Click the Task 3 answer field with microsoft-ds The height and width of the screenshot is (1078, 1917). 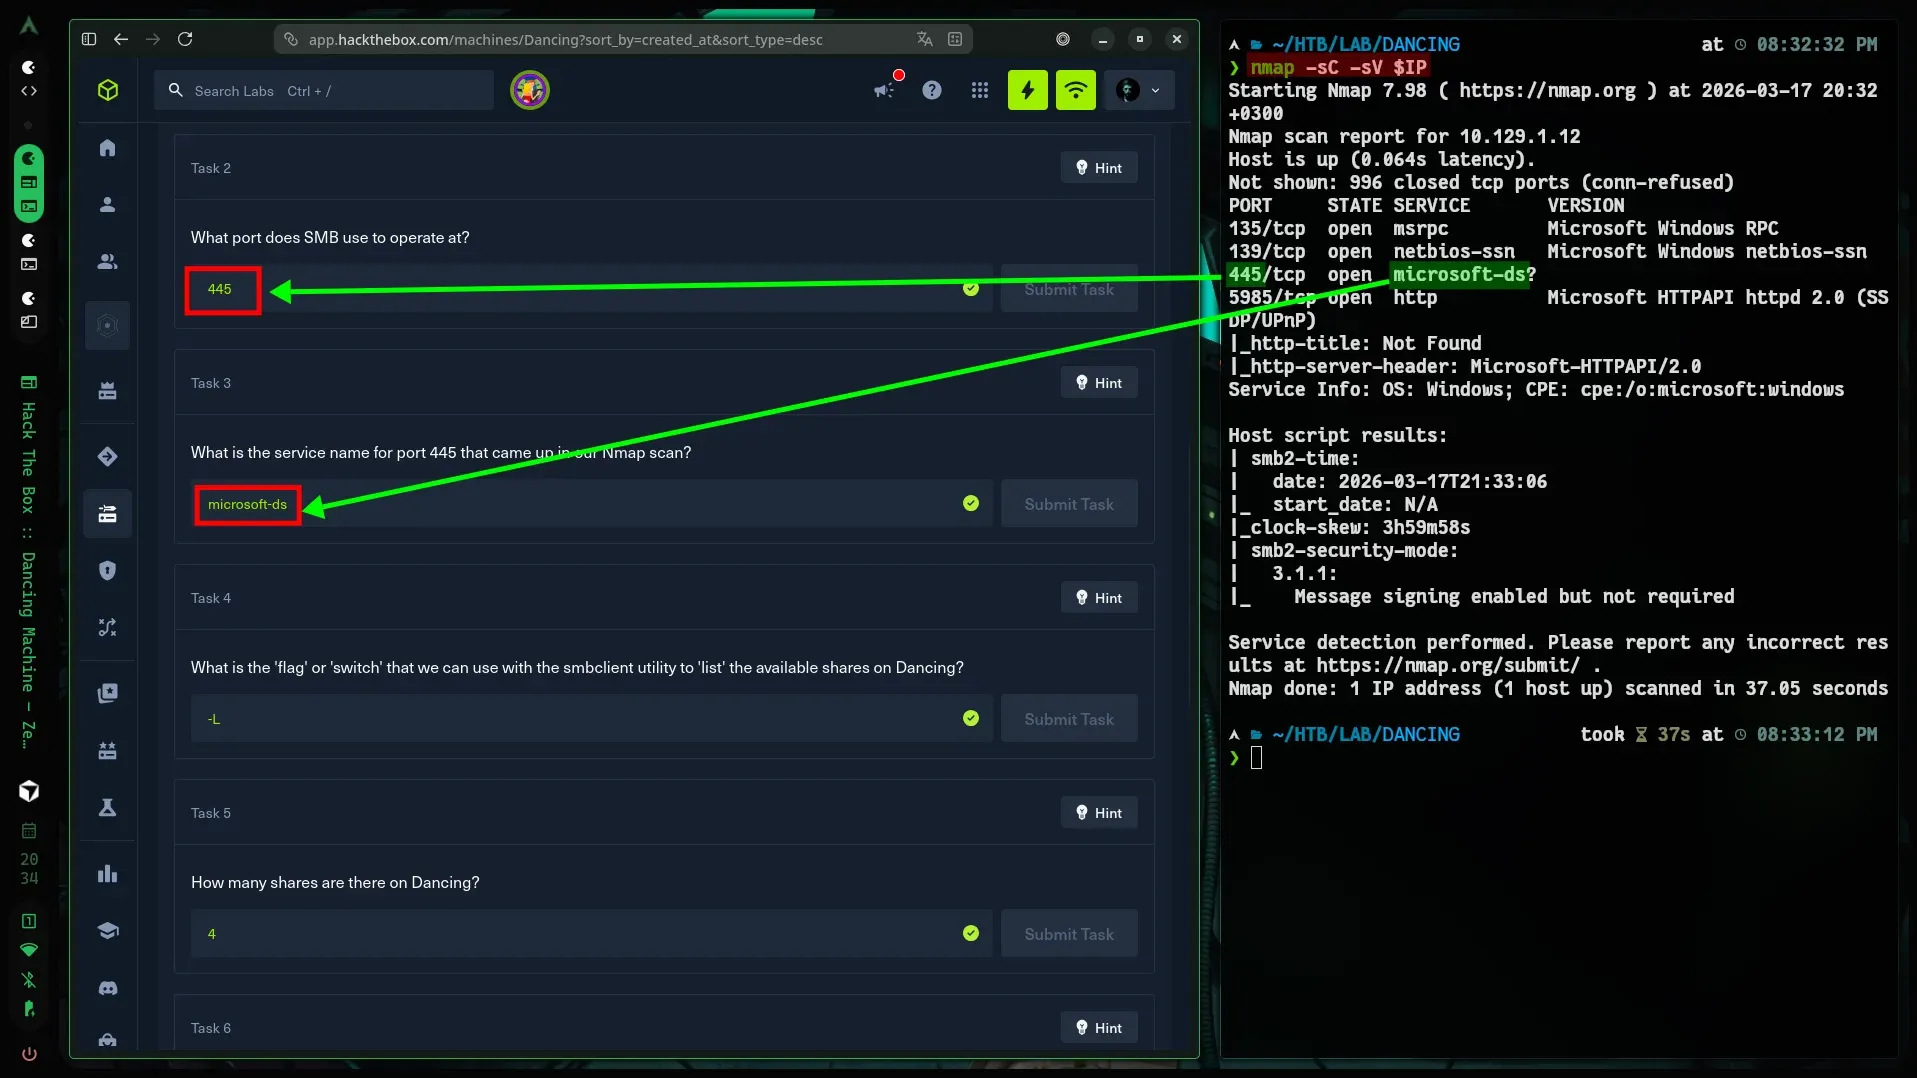point(592,504)
